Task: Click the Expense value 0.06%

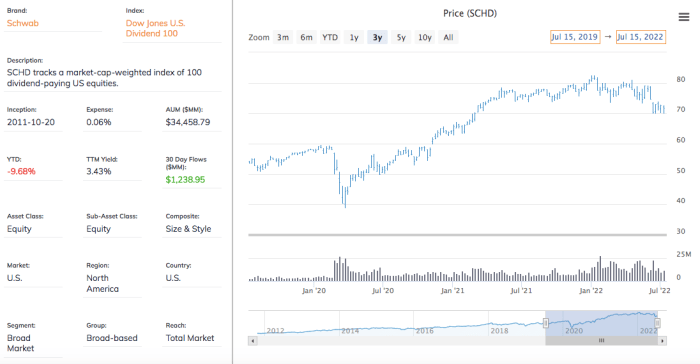Action: [99, 122]
